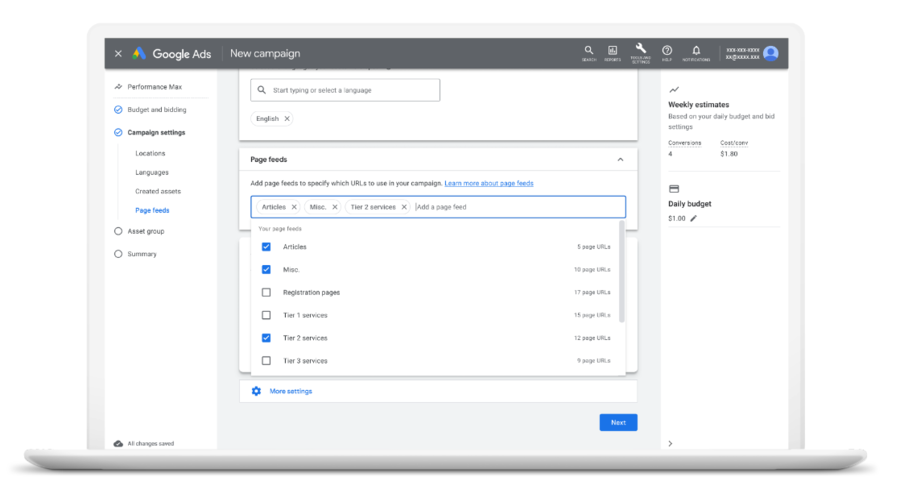Click the Next button
The image size is (900, 477).
(618, 422)
